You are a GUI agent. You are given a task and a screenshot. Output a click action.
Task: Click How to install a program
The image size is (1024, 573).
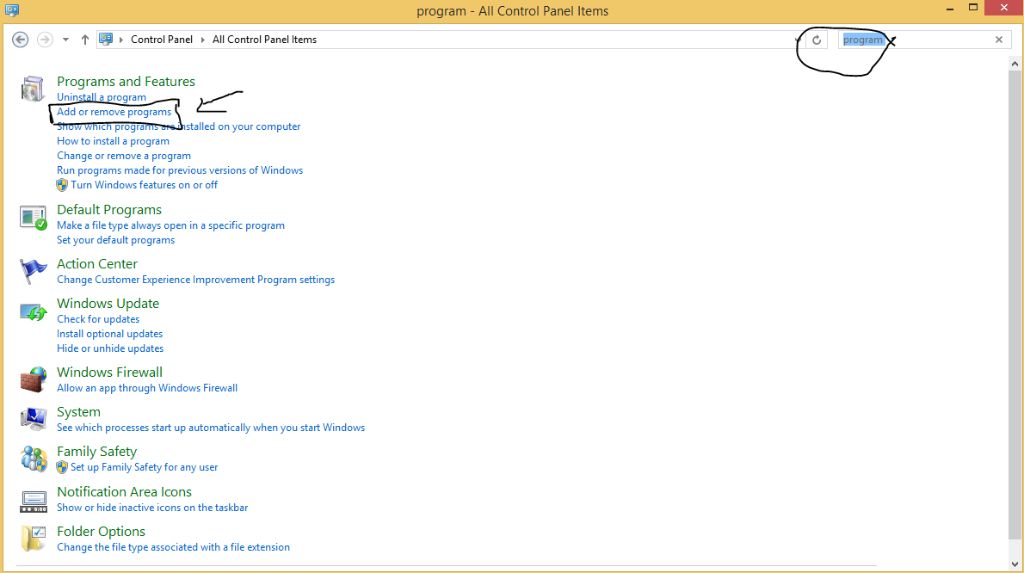[x=113, y=141]
